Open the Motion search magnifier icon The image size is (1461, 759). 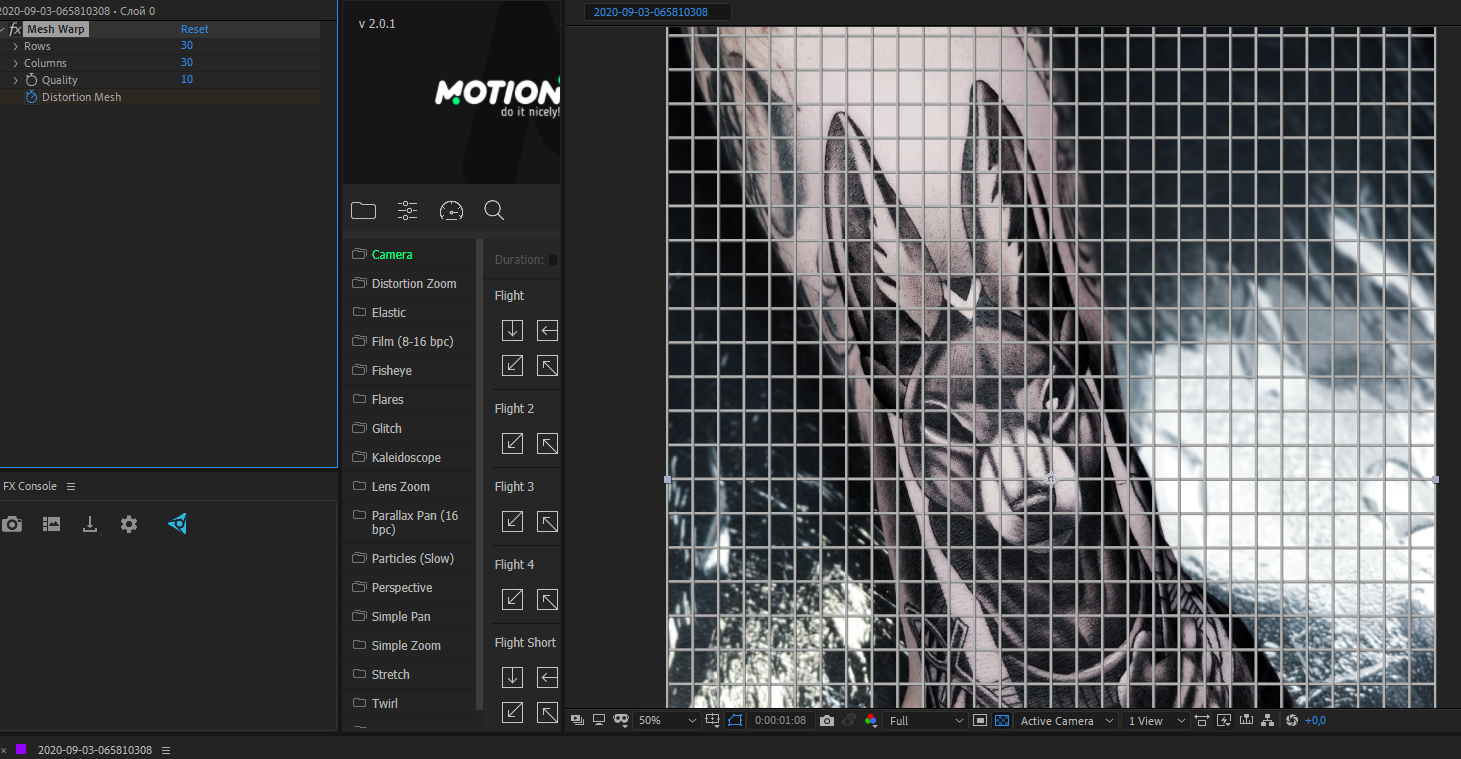click(x=494, y=210)
